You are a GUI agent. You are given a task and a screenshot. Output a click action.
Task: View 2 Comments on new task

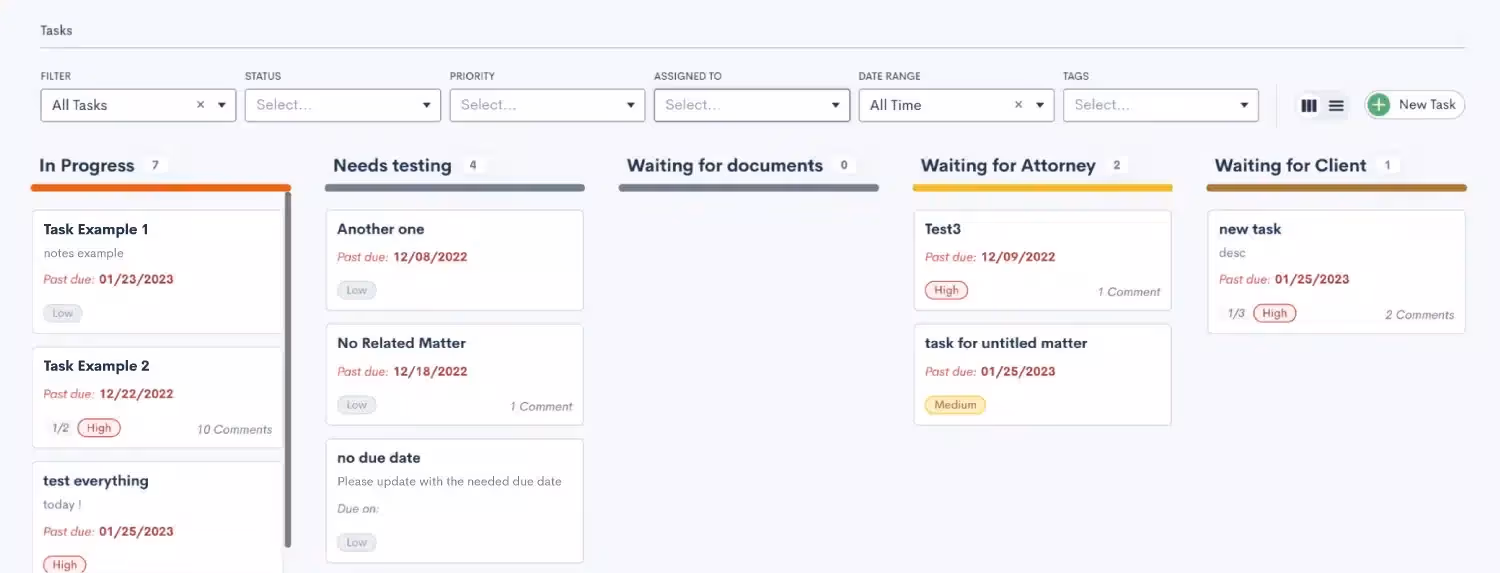pos(1420,315)
